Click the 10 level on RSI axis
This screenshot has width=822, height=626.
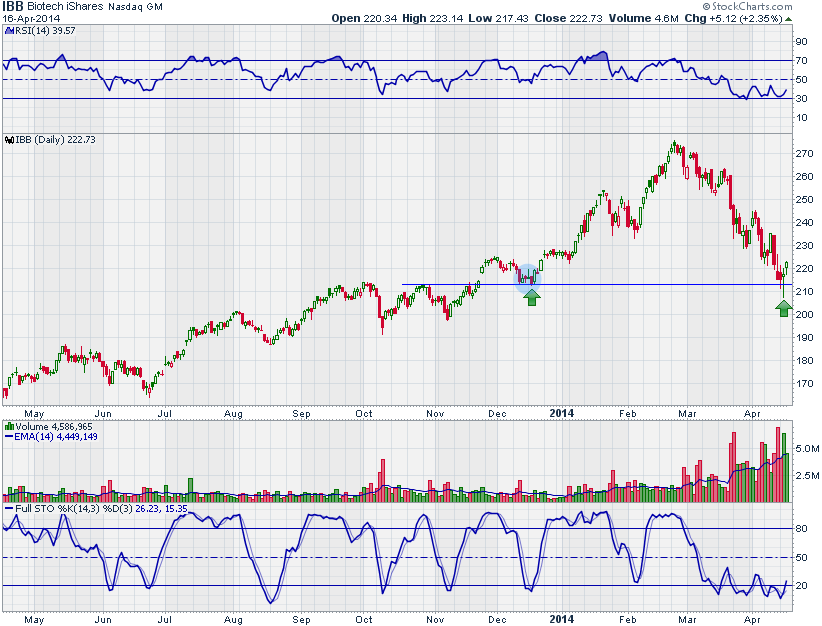pos(802,117)
